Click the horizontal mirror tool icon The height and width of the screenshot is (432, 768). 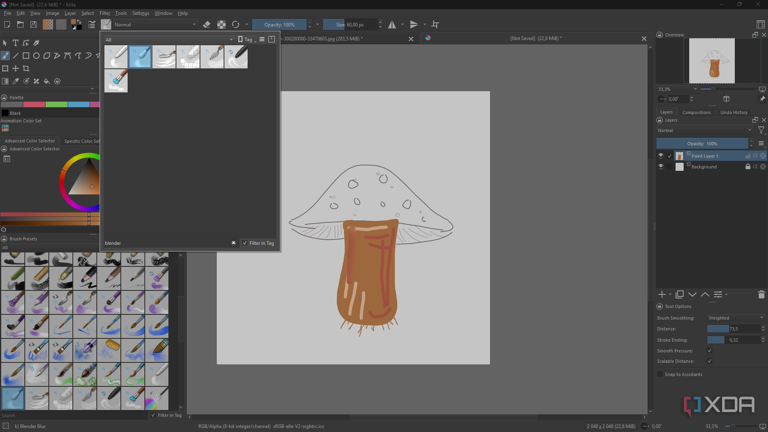393,25
